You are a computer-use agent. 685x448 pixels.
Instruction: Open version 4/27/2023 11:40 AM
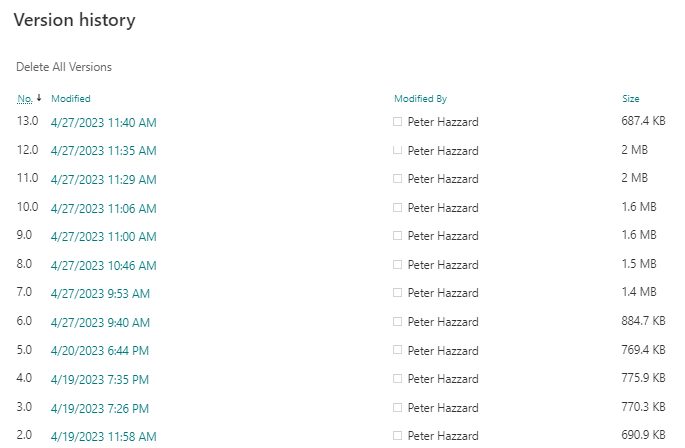click(103, 123)
